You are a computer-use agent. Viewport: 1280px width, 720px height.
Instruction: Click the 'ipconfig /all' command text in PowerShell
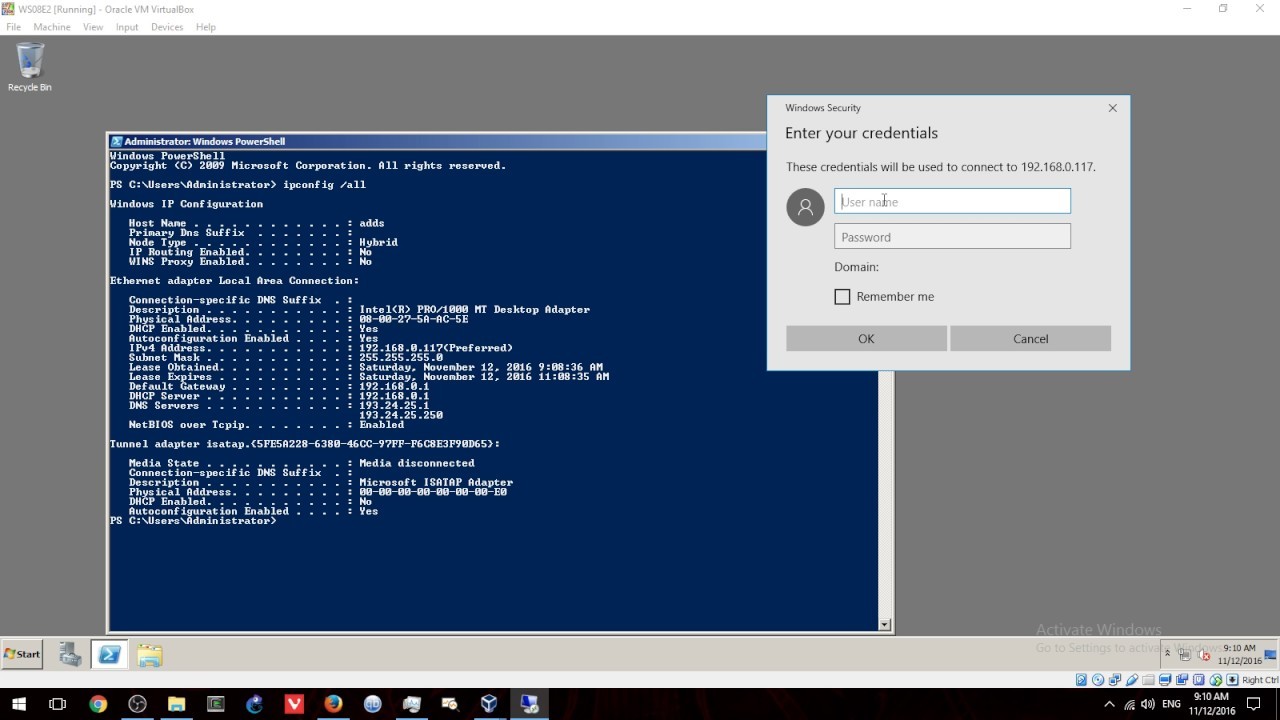[324, 185]
